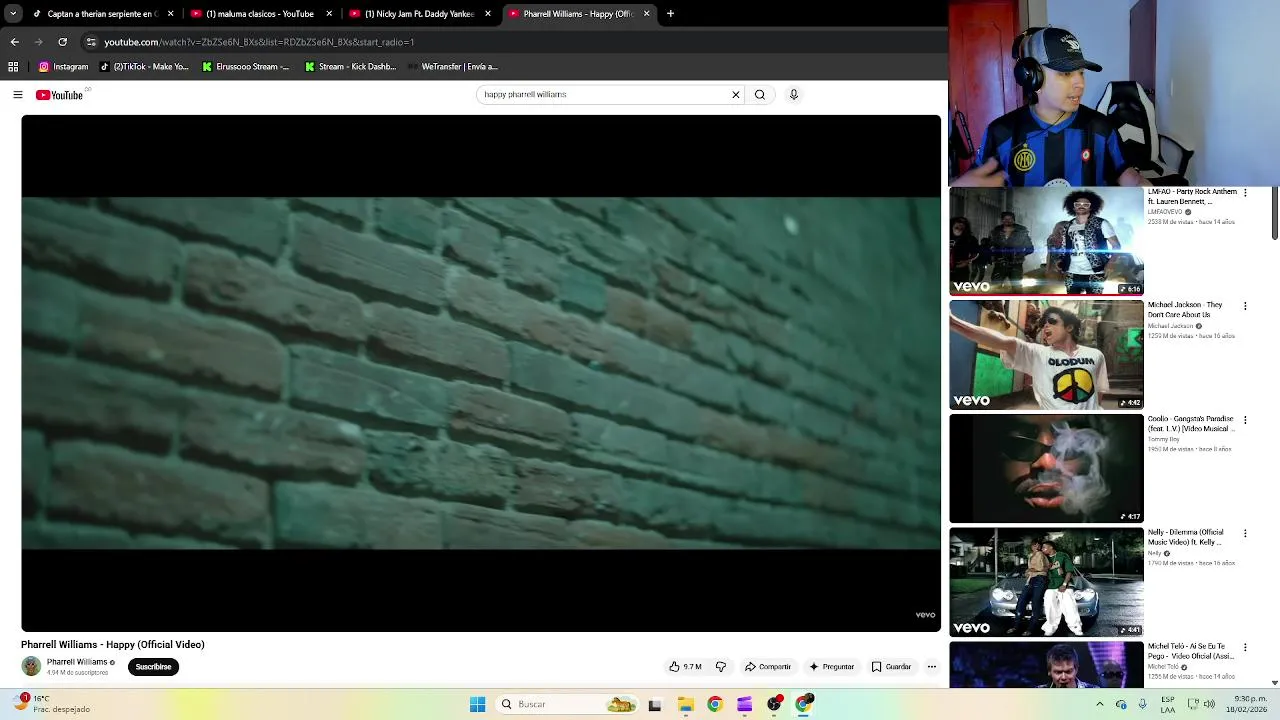
Task: Click the page scrollbar down arrow
Action: click(1274, 682)
